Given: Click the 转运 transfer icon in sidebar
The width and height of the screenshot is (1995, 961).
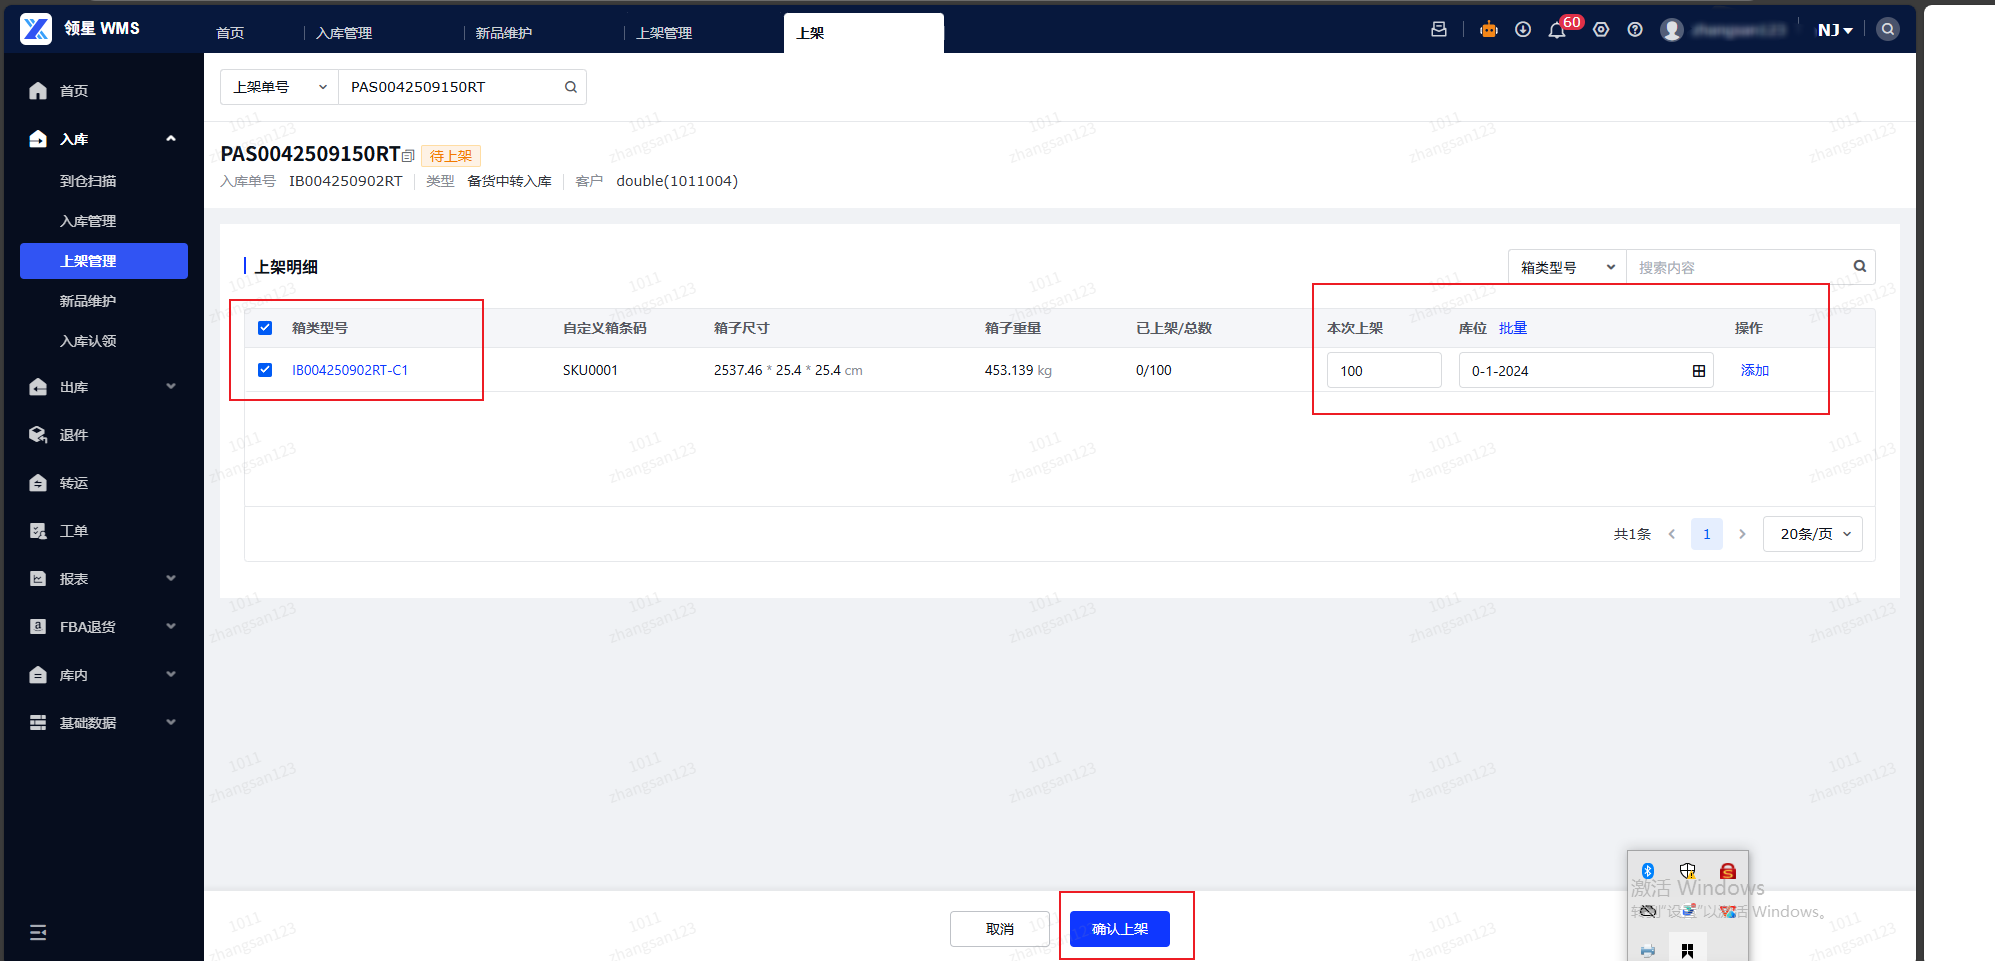Looking at the screenshot, I should (38, 483).
